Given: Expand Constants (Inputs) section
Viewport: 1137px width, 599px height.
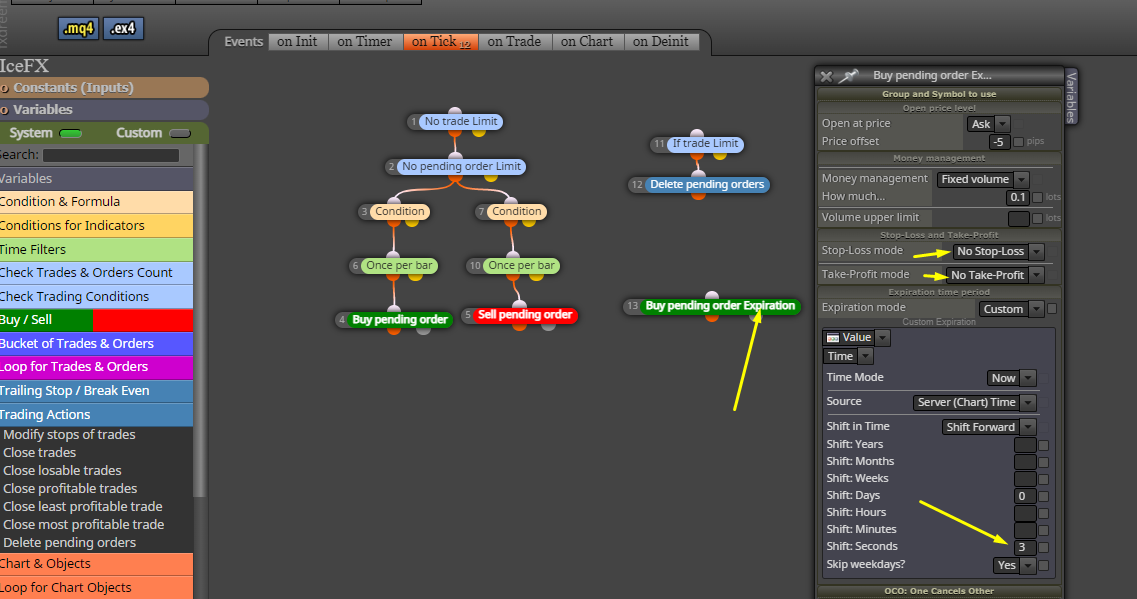Looking at the screenshot, I should pos(104,88).
